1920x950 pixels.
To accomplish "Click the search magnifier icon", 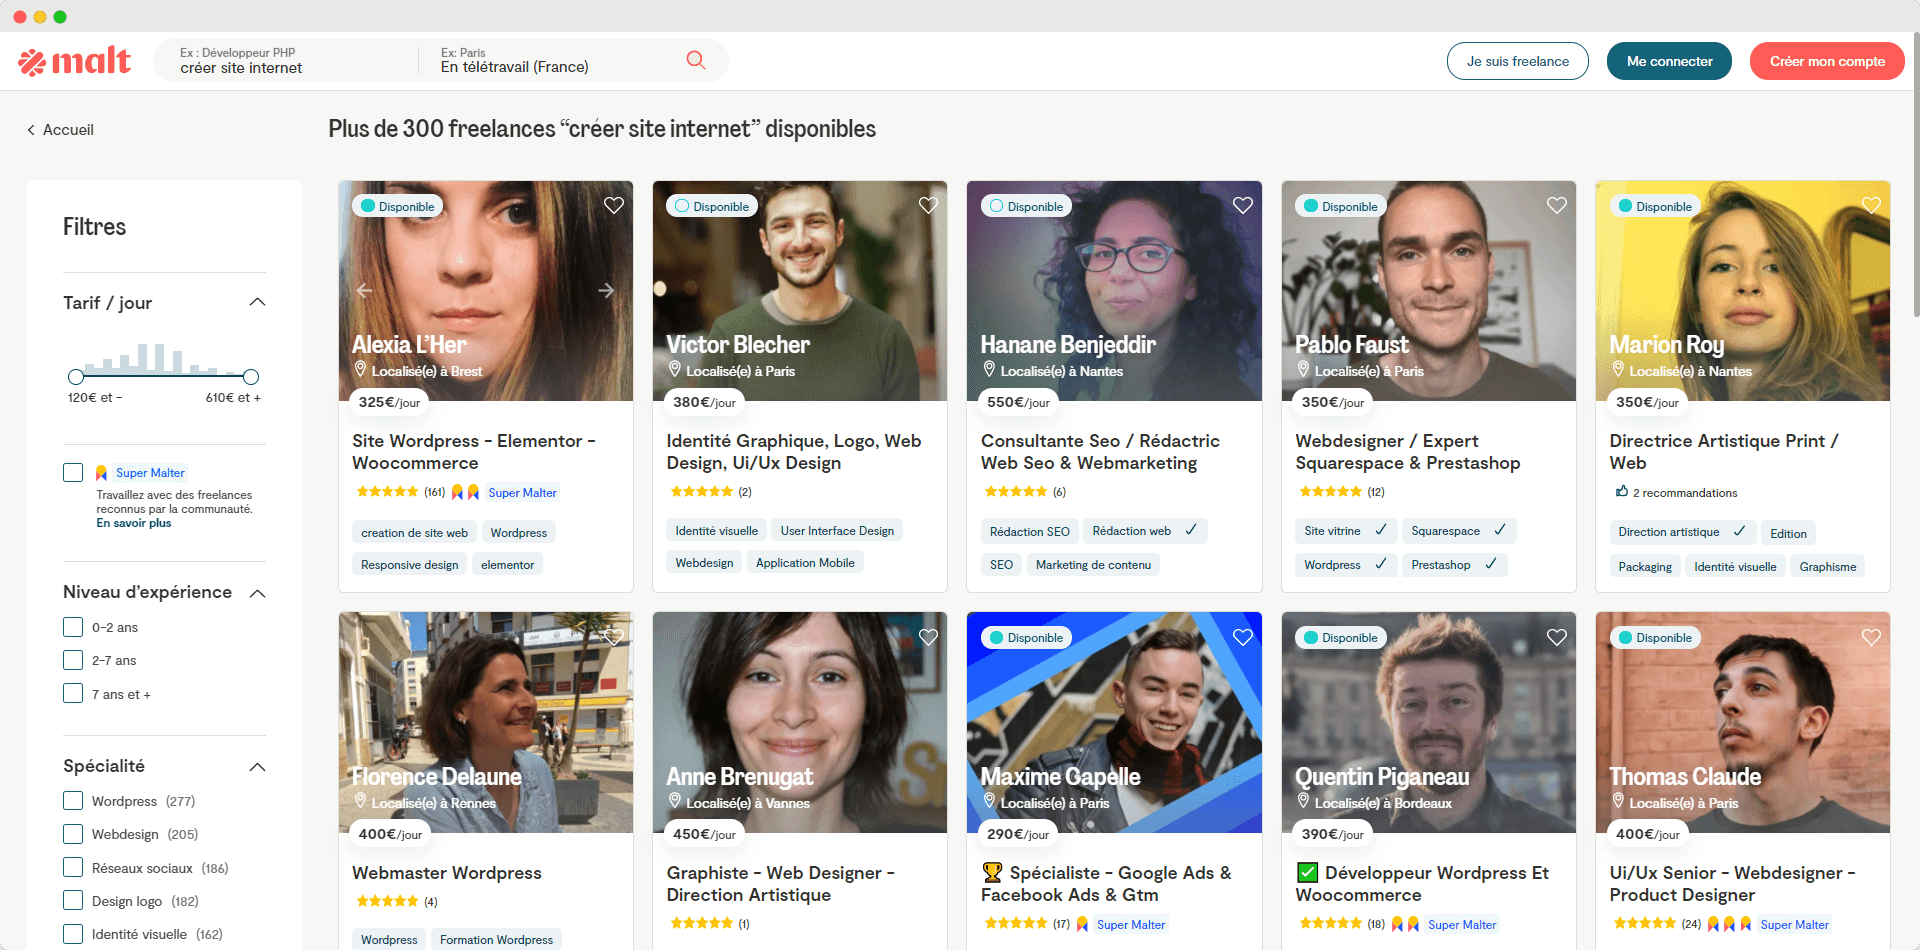I will (x=696, y=60).
